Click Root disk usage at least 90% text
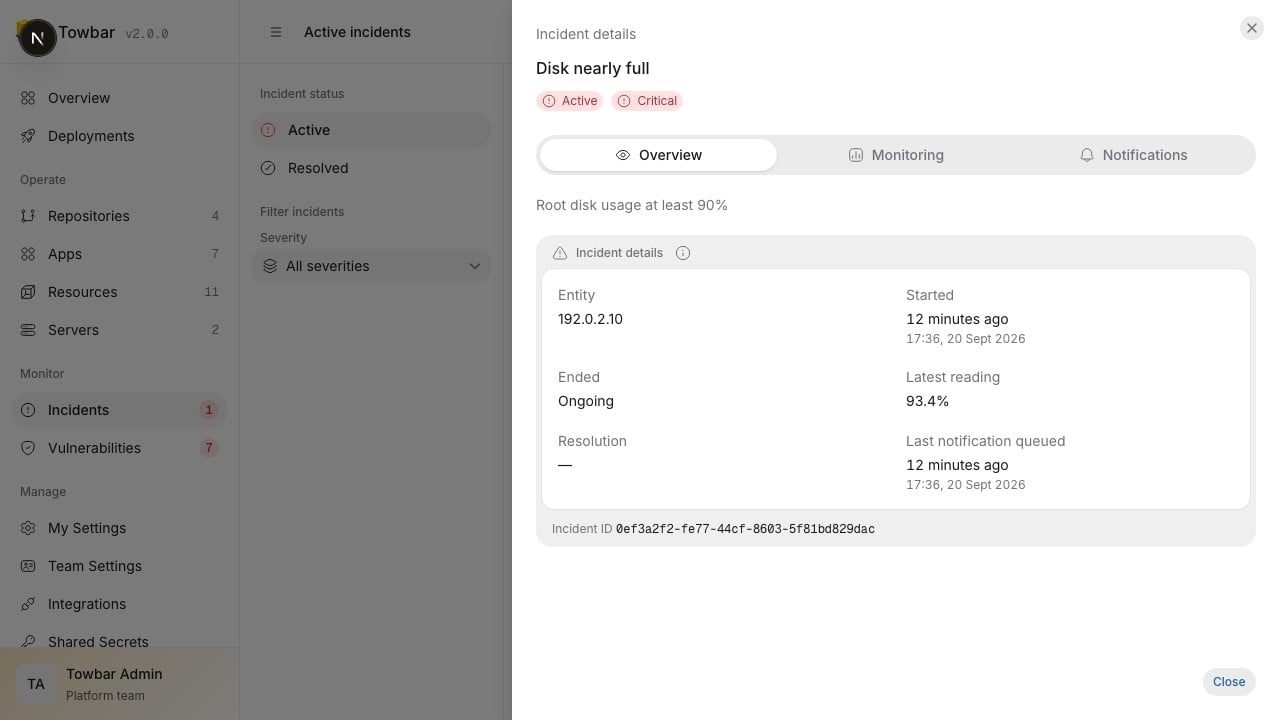Viewport: 1280px width, 720px height. [x=632, y=205]
